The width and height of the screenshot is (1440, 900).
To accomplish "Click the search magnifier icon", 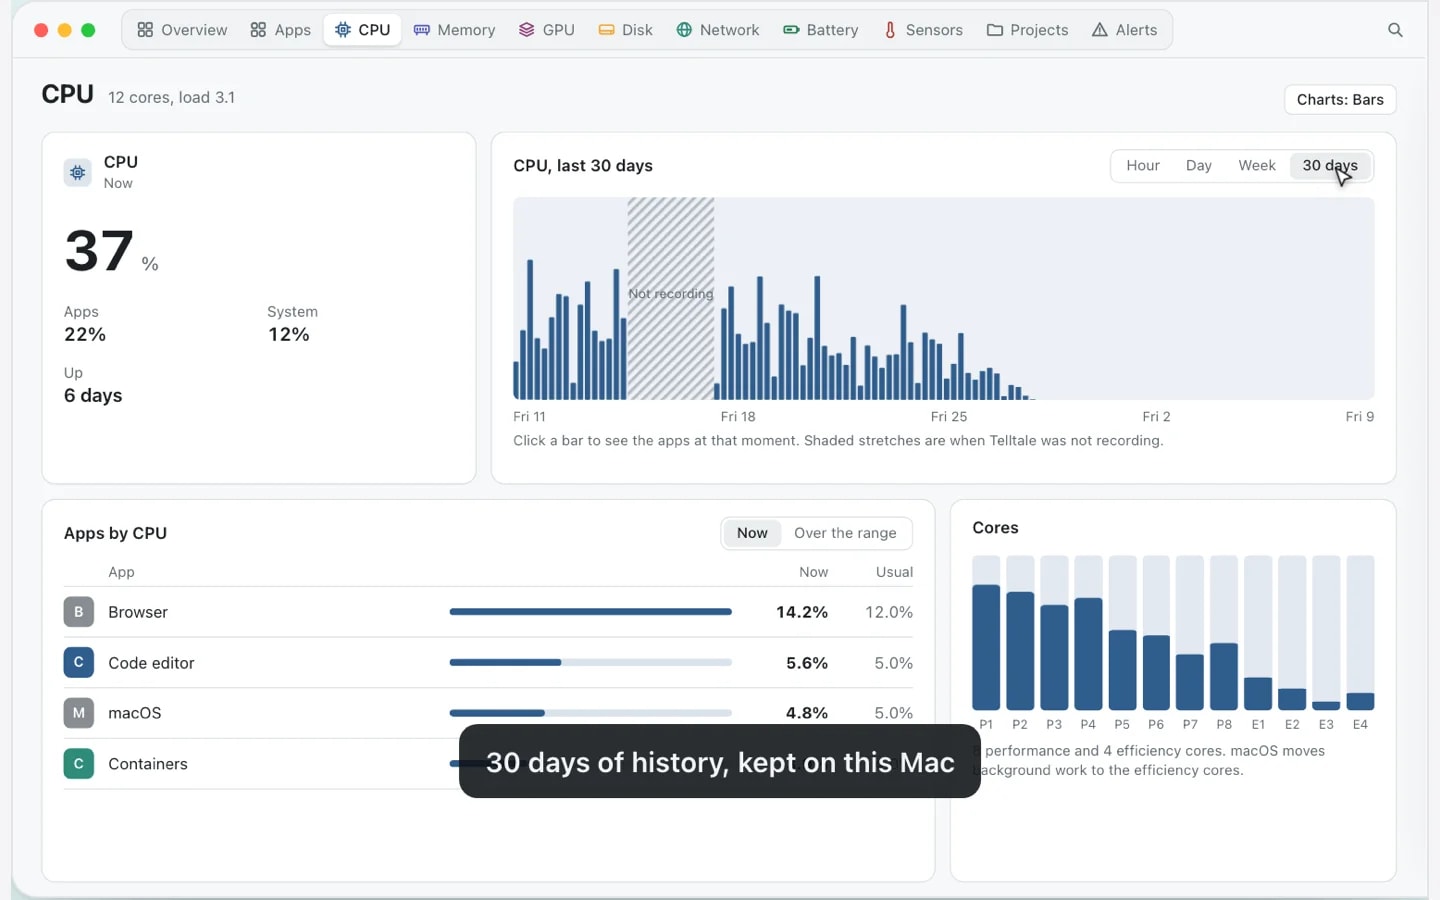I will coord(1395,30).
